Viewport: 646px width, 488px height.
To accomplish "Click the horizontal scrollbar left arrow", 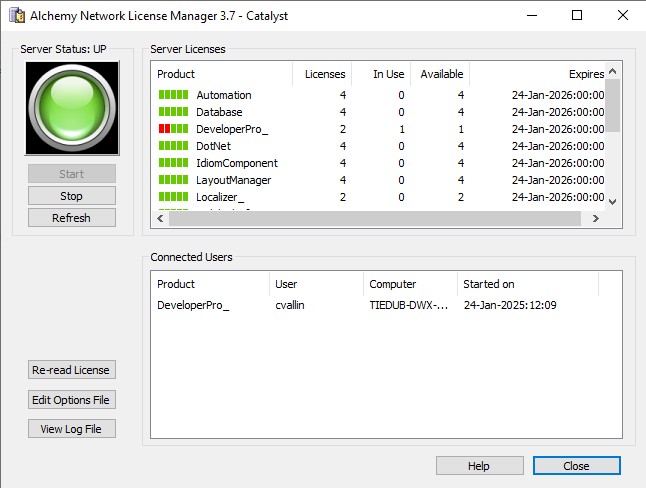I will click(x=160, y=218).
